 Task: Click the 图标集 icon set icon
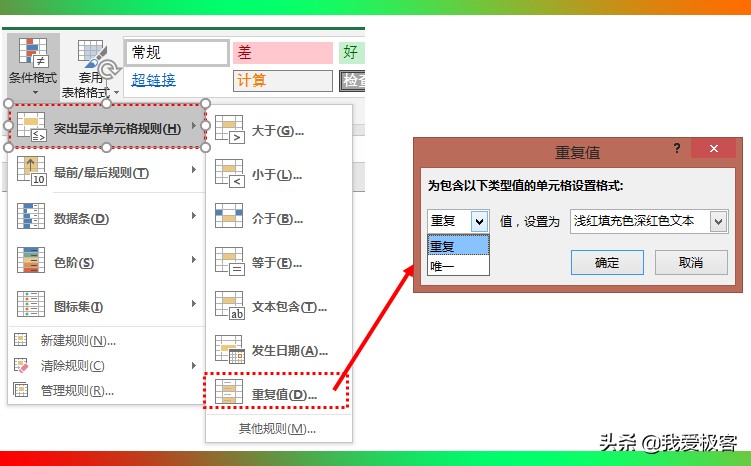pos(31,304)
